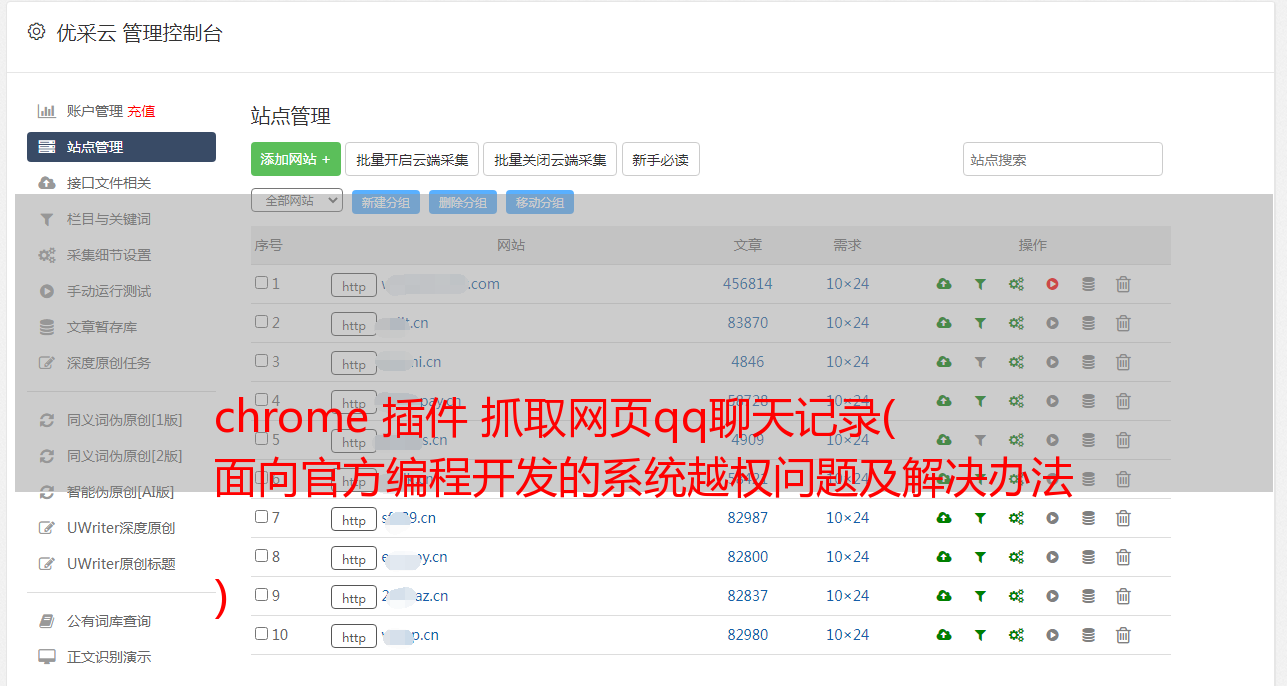Viewport: 1287px width, 686px height.
Task: Tick the checkbox for site row 2
Action: pyautogui.click(x=261, y=322)
